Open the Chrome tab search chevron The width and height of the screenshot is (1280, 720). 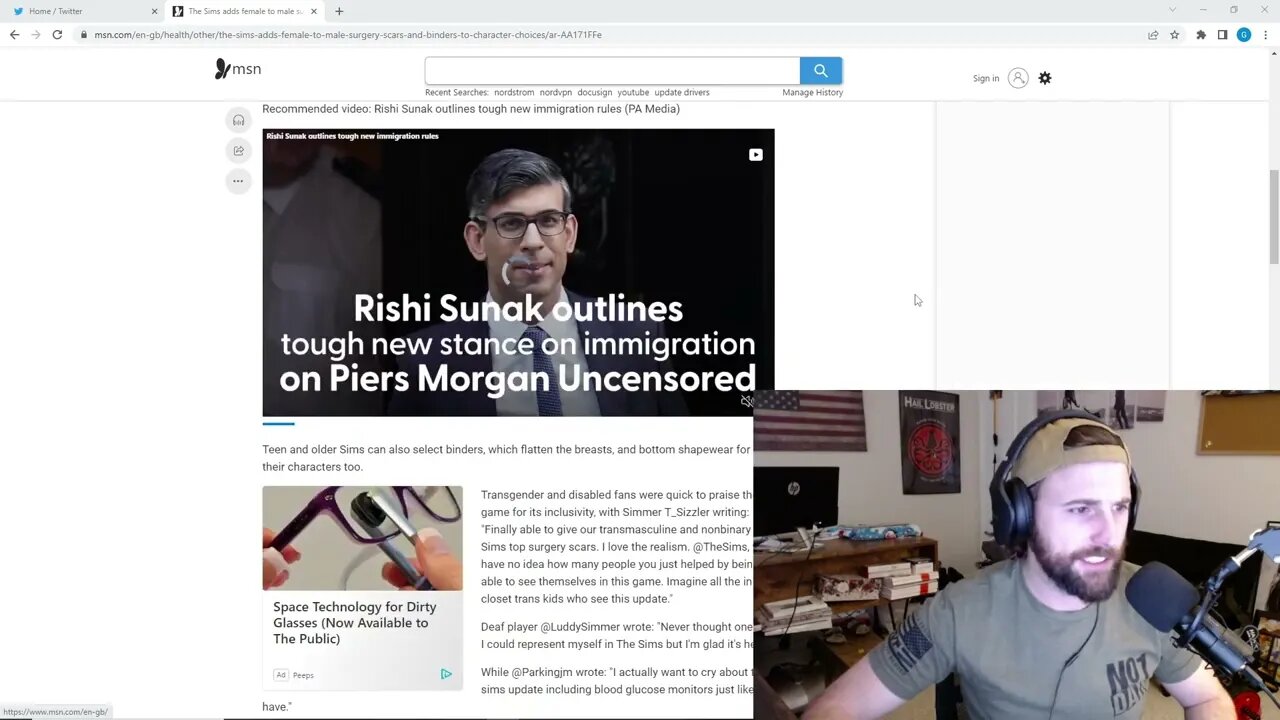pos(1172,10)
